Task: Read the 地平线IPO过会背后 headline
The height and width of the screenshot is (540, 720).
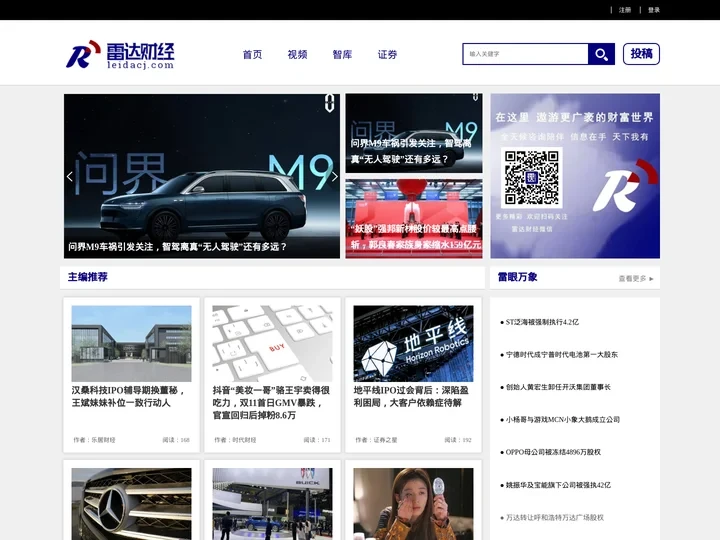Action: coord(411,397)
